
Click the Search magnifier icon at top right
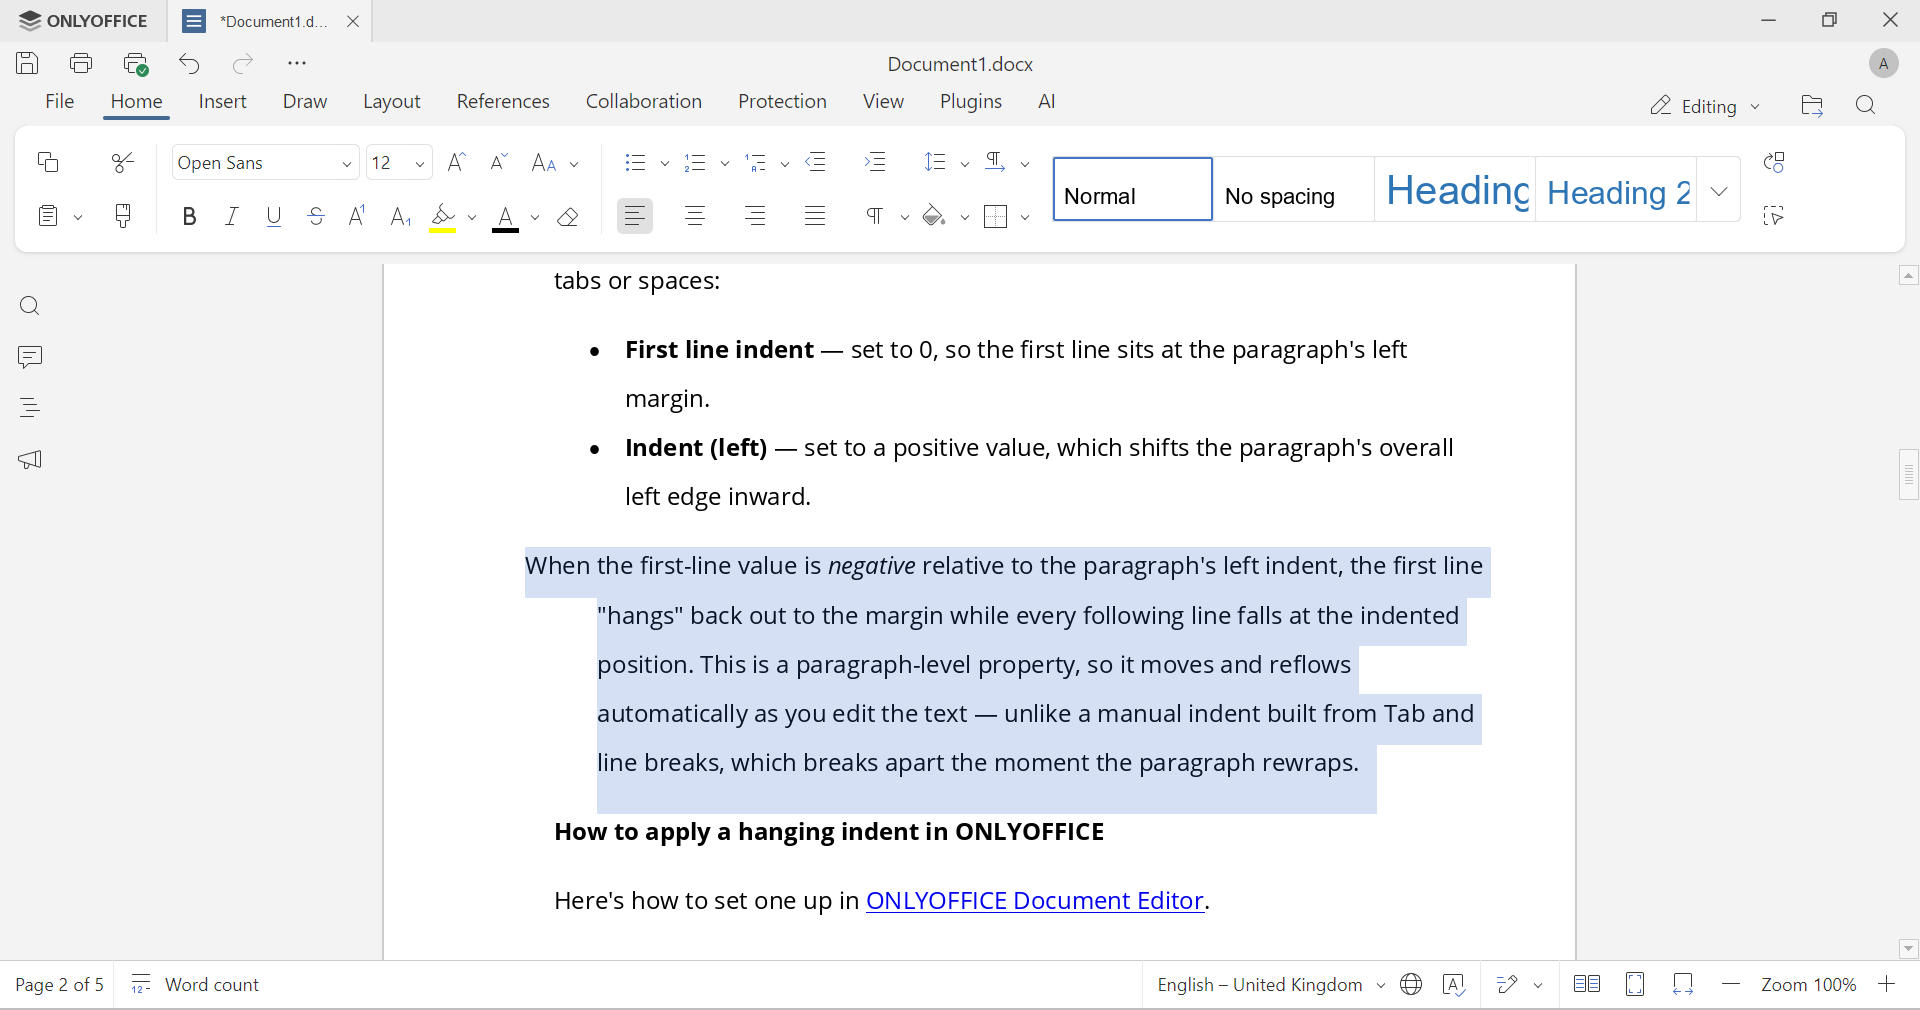1866,106
